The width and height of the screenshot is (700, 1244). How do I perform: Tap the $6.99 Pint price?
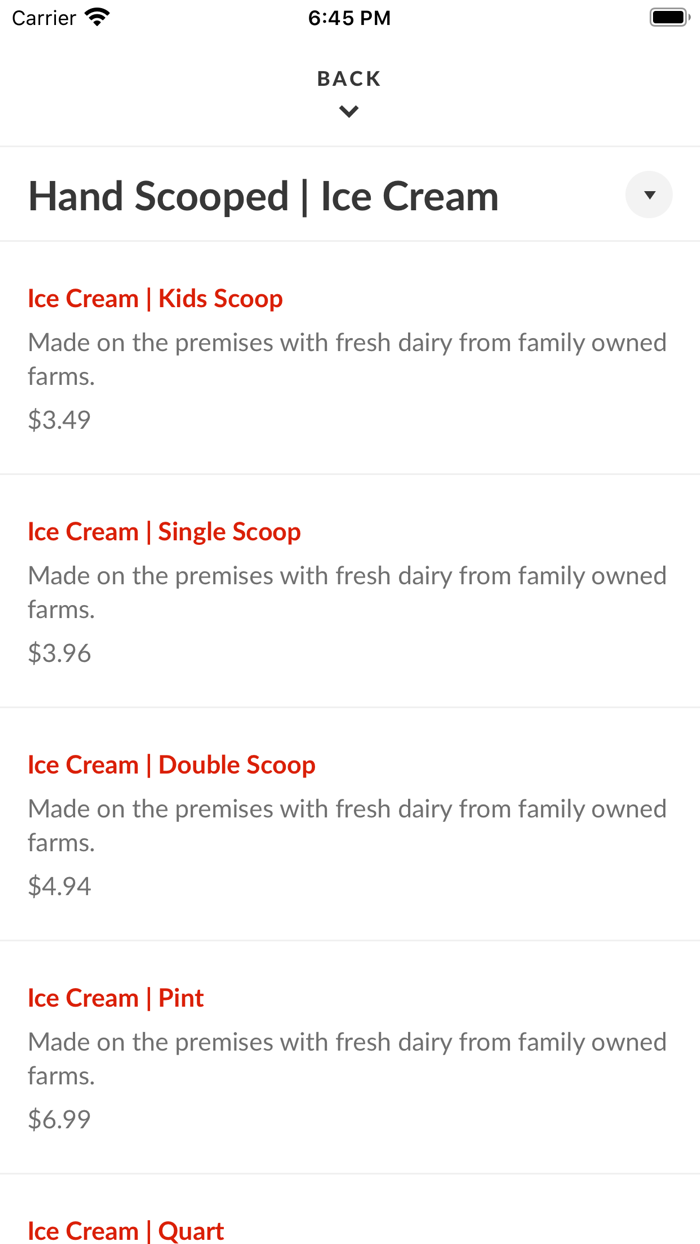click(x=59, y=1118)
